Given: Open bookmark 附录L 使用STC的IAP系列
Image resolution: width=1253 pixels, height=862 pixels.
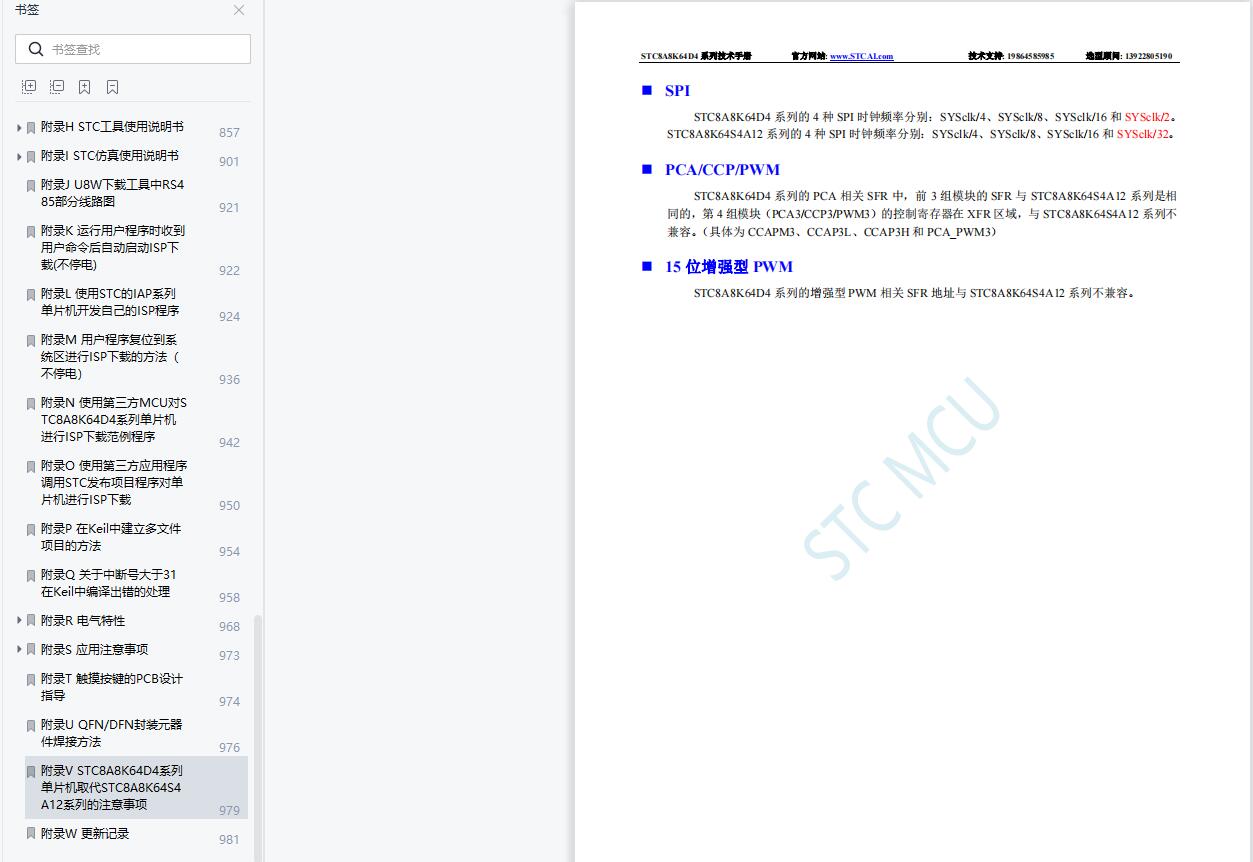Looking at the screenshot, I should (x=110, y=302).
